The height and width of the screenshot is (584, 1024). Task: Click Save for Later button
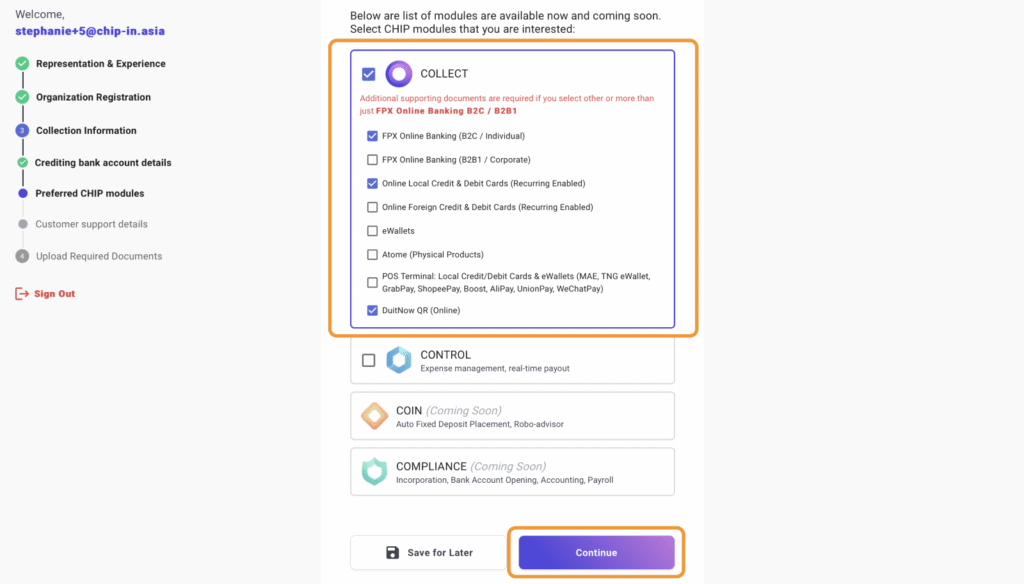tap(429, 552)
